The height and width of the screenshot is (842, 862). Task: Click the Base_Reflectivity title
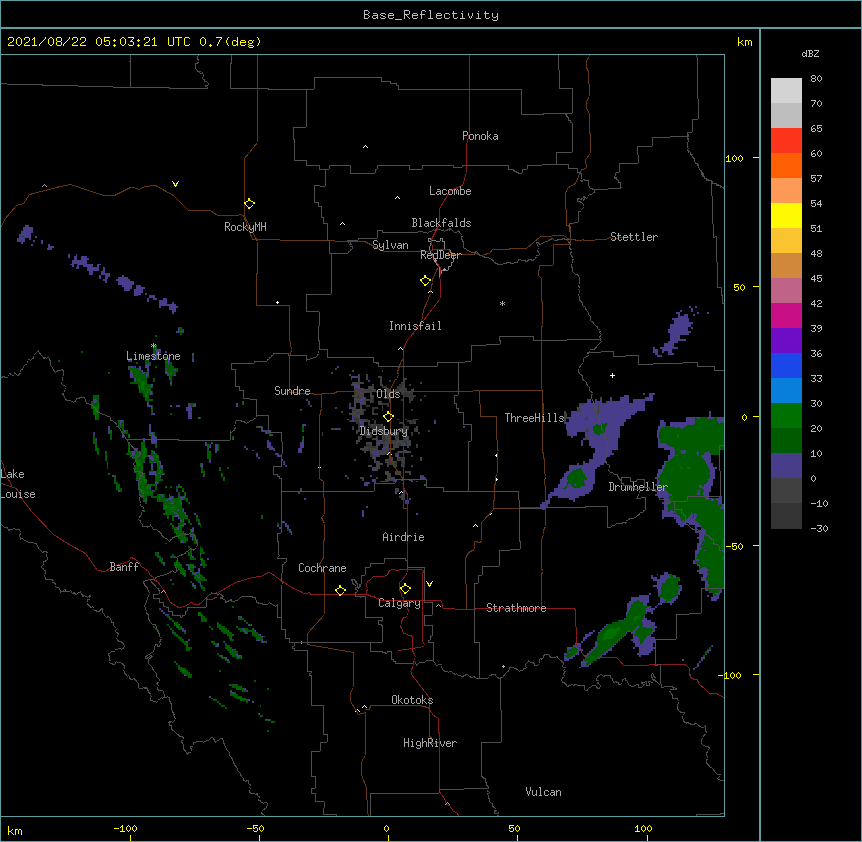pyautogui.click(x=431, y=15)
